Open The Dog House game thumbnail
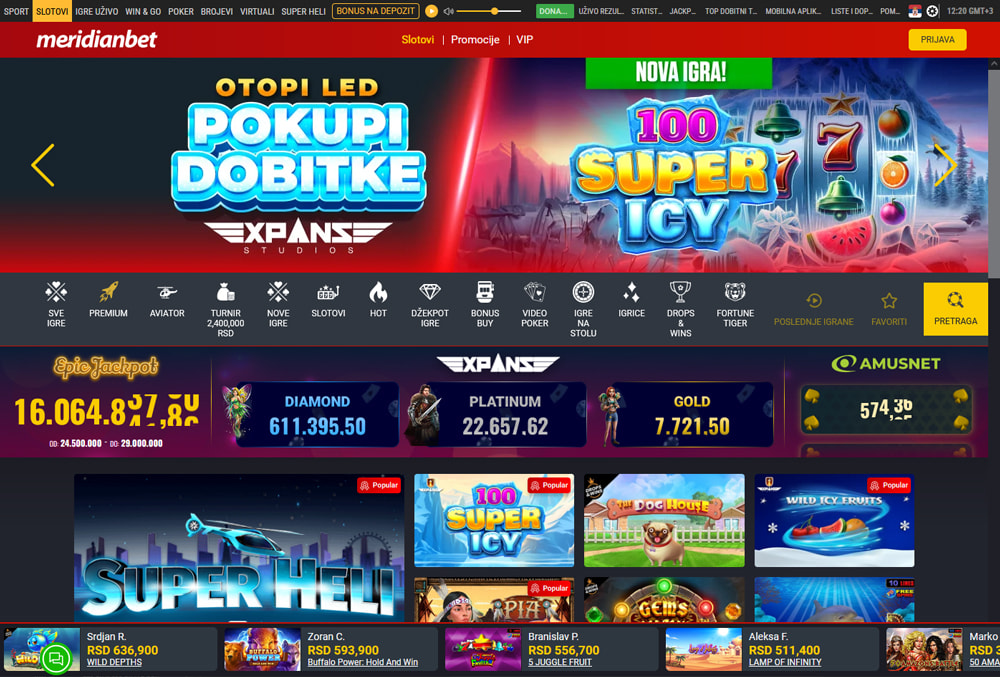The image size is (1000, 677). tap(664, 520)
